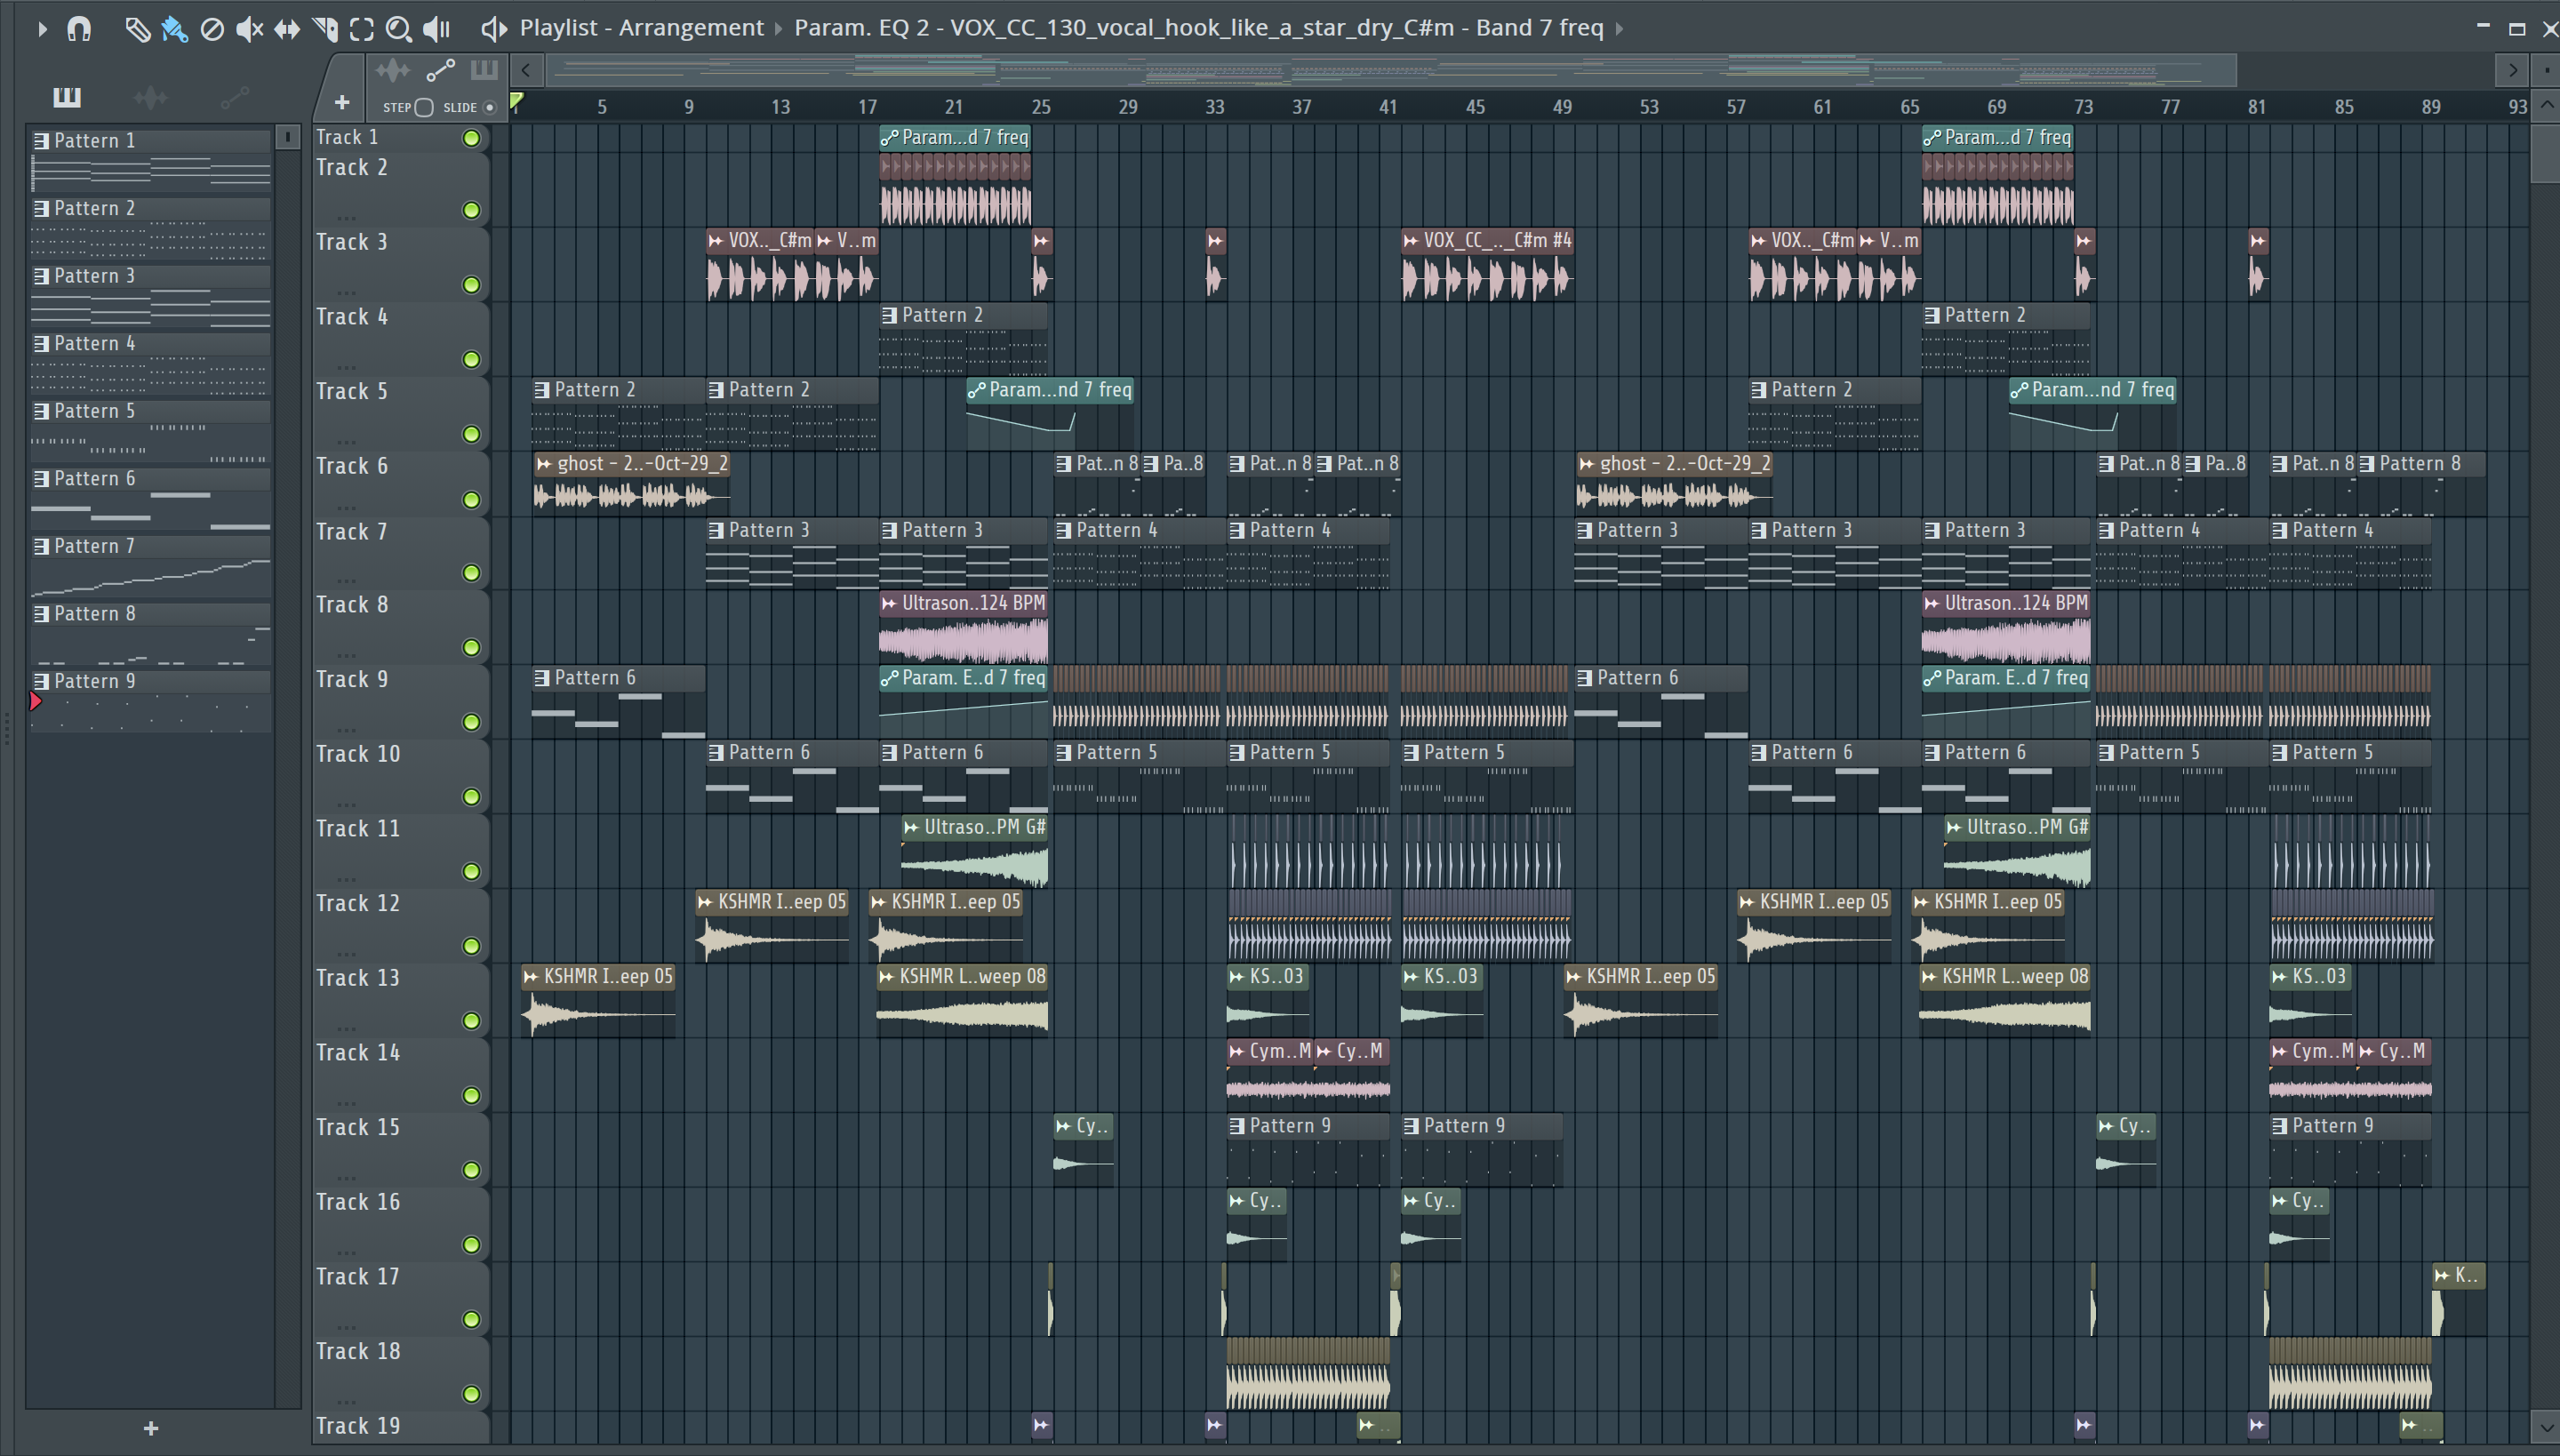
Task: Mute Track 15 with its green LED
Action: (x=471, y=1170)
